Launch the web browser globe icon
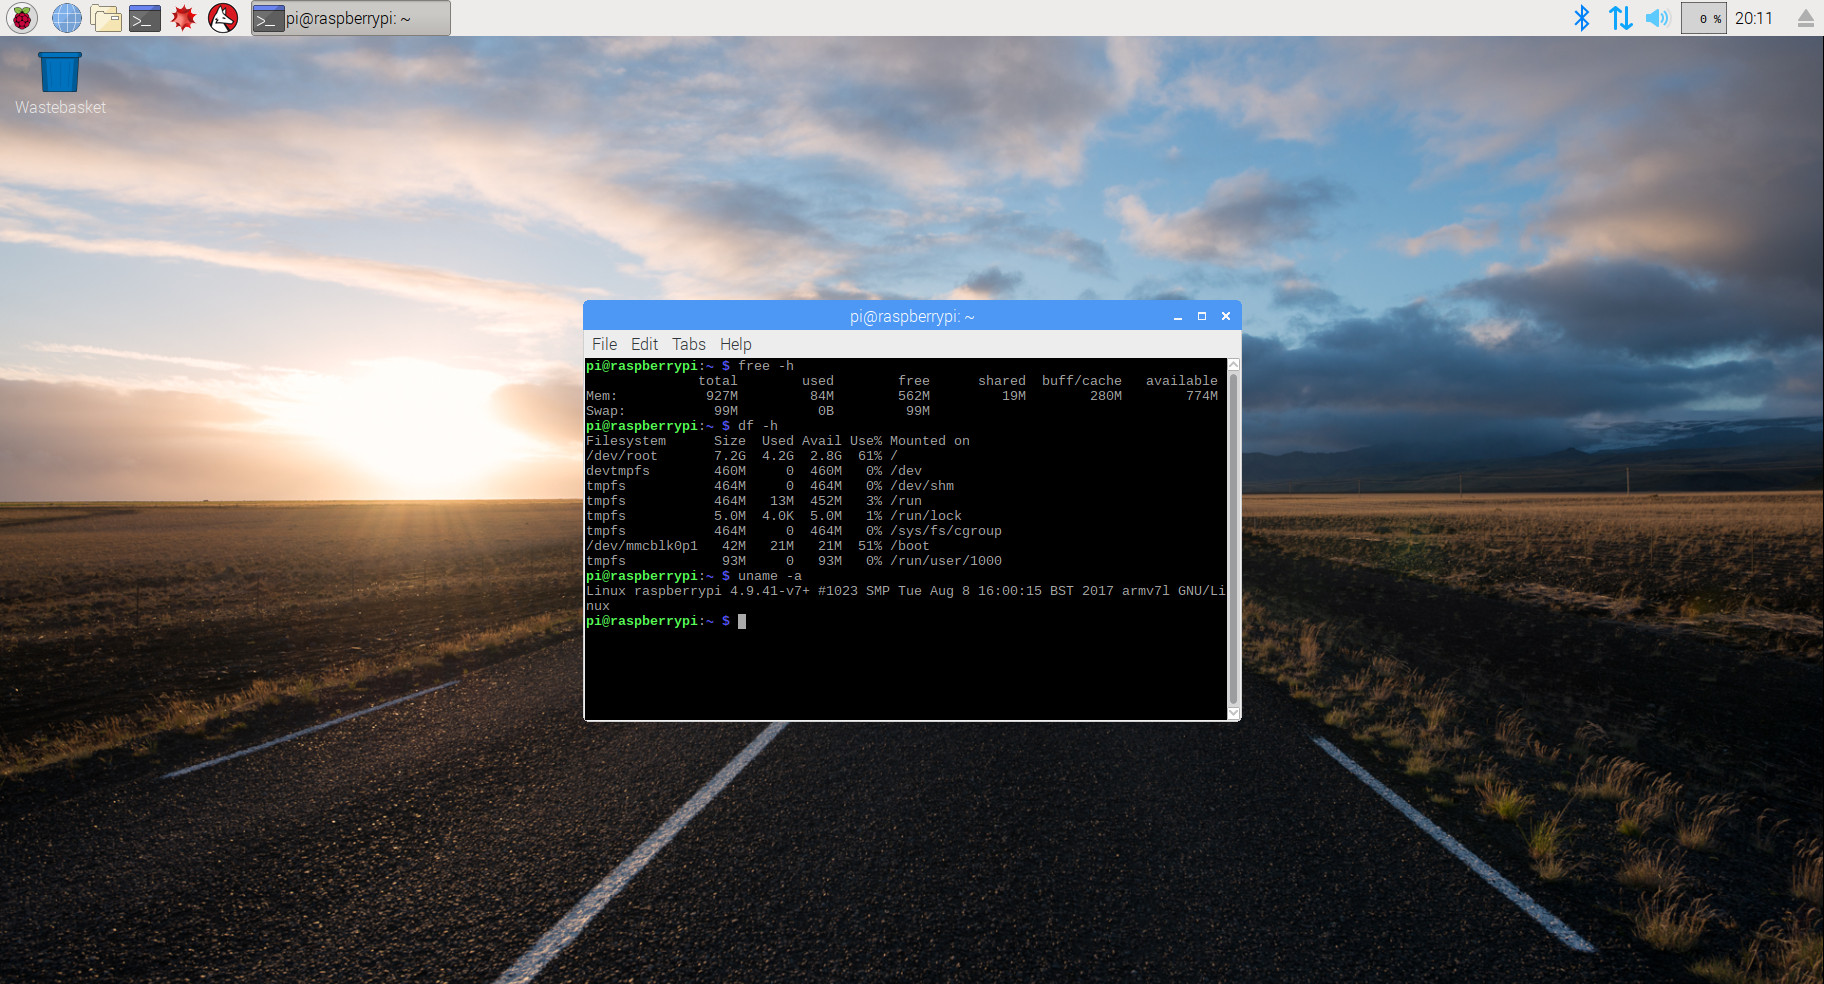 [x=67, y=18]
